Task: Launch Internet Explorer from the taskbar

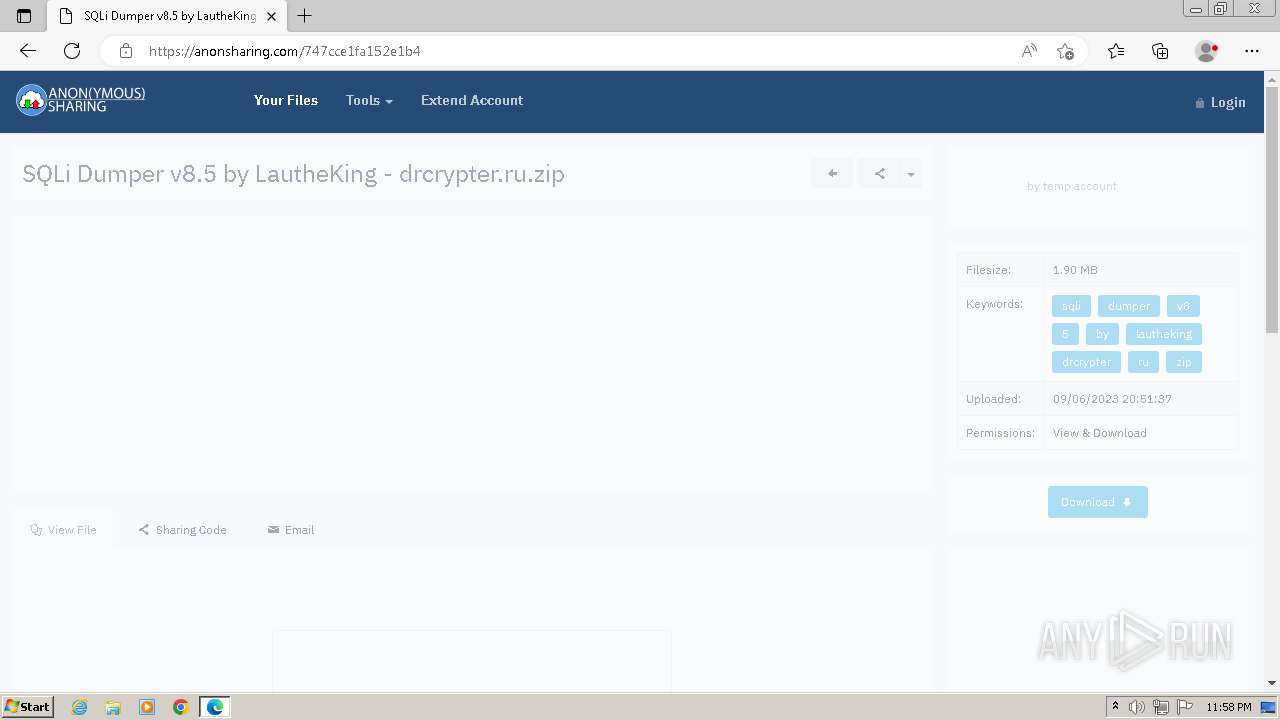Action: coord(80,707)
